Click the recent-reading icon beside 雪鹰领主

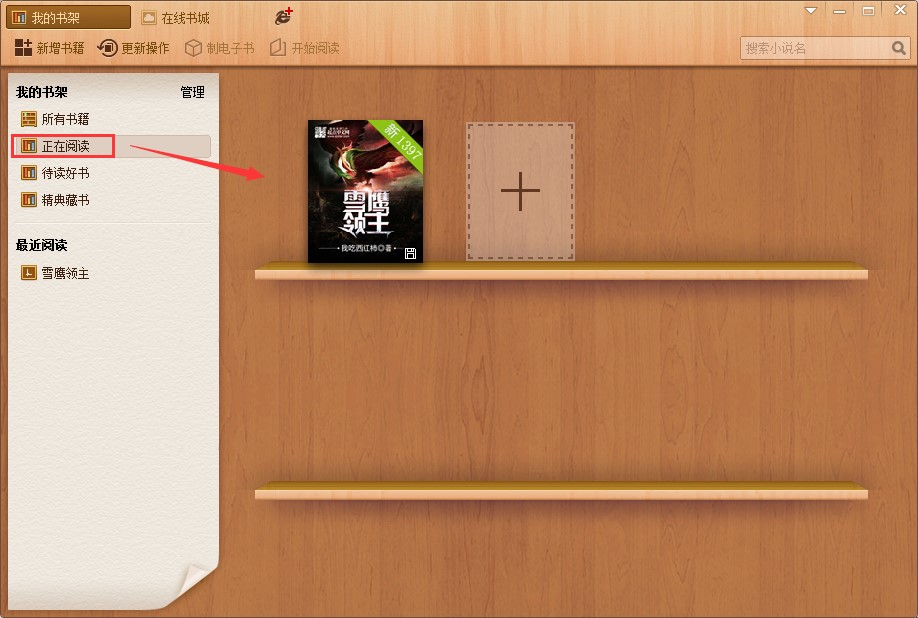29,273
